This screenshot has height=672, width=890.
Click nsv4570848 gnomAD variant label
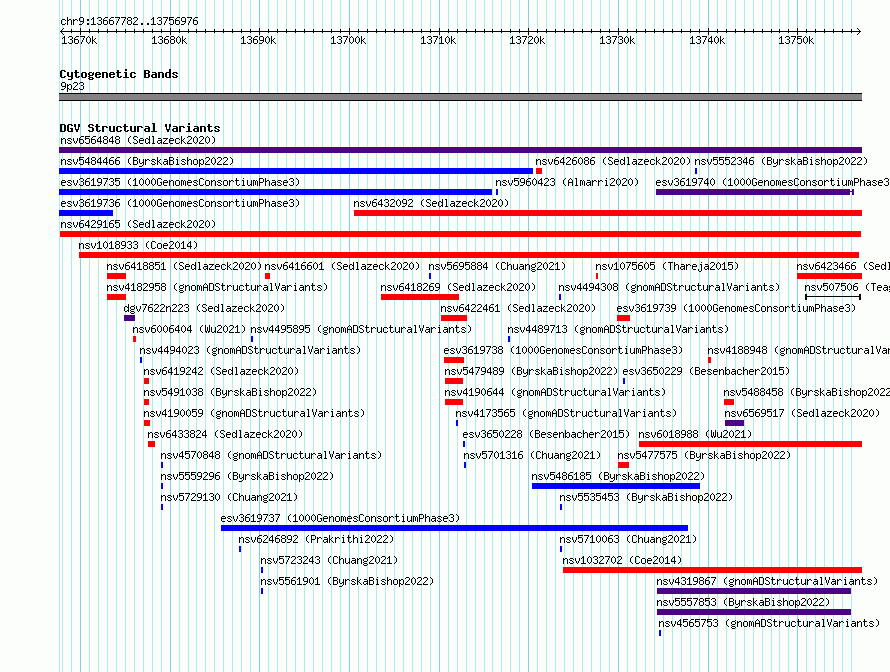271,455
